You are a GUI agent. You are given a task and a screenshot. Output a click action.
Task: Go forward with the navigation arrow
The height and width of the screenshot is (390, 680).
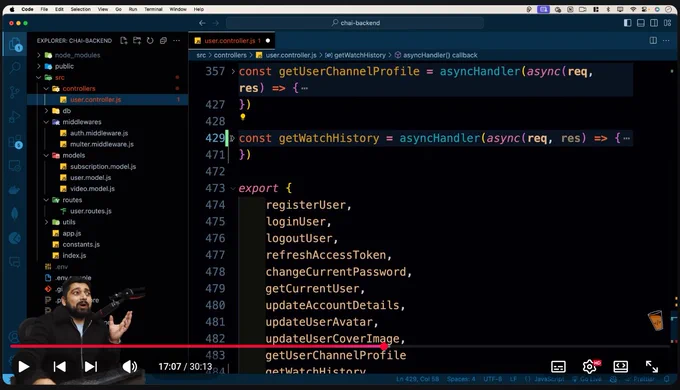point(216,23)
